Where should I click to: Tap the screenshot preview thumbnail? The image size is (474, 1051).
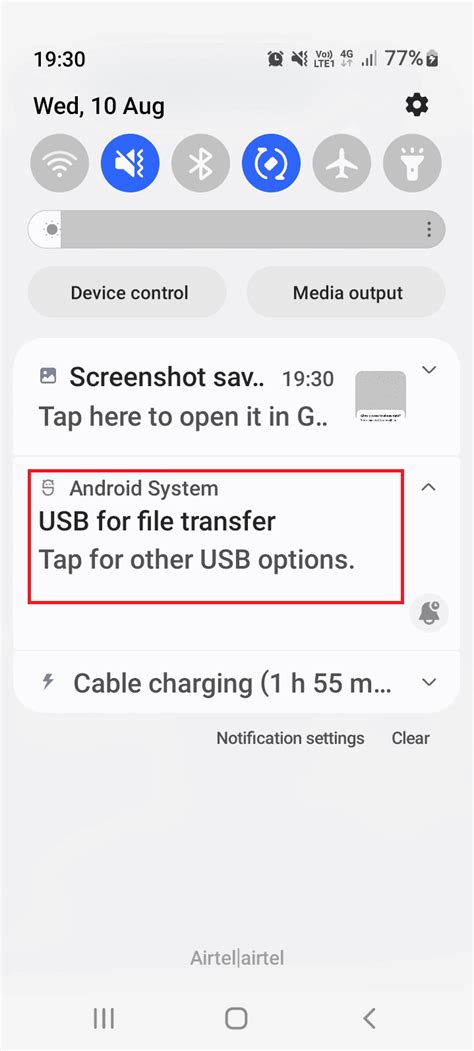(x=380, y=396)
